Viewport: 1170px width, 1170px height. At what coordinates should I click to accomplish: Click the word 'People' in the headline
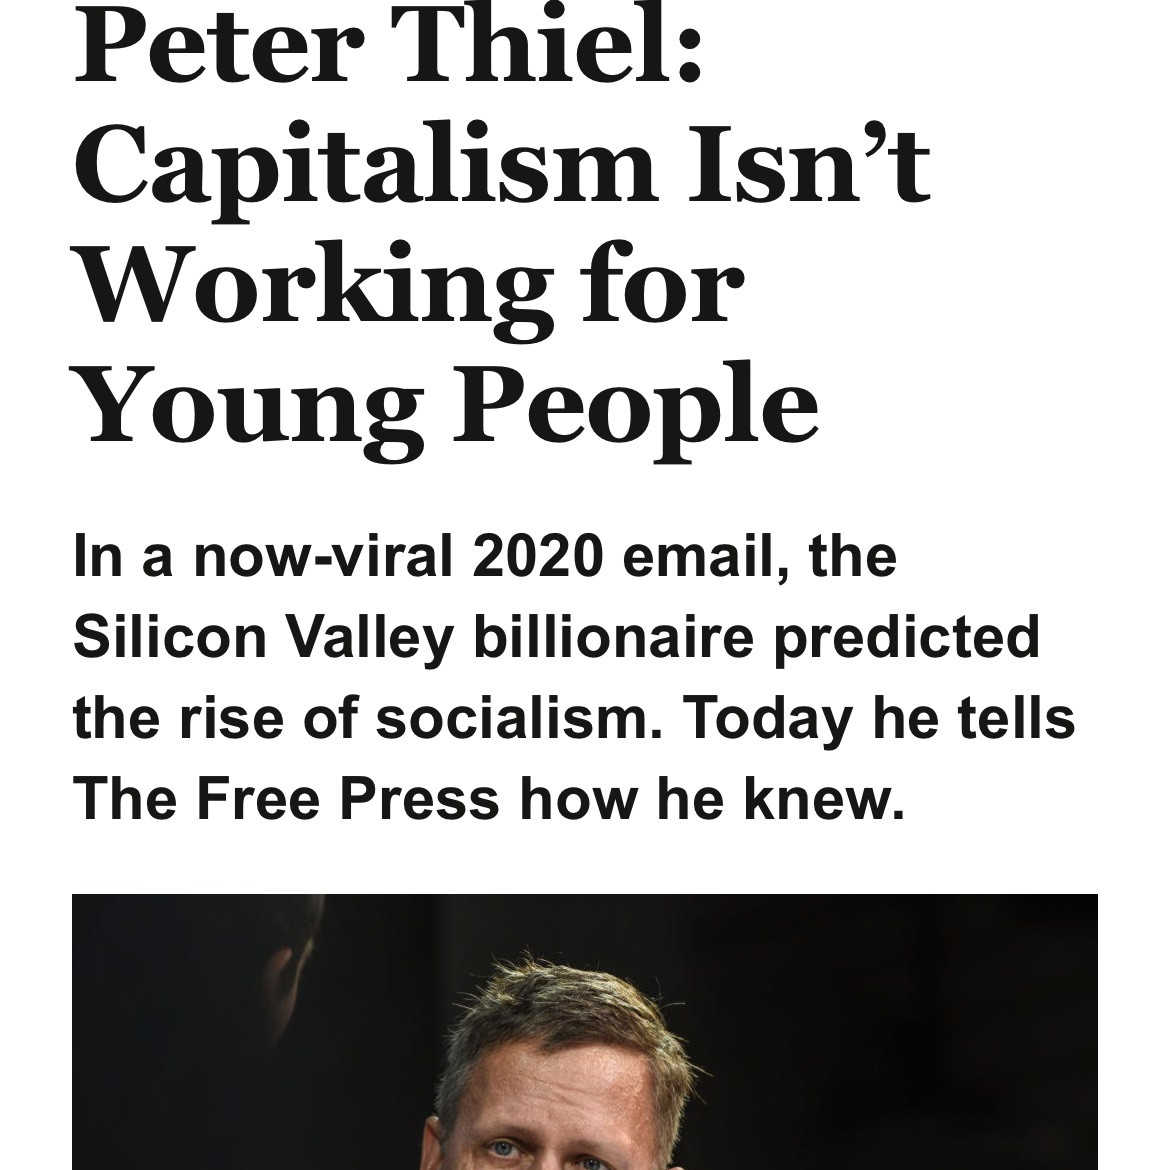[x=636, y=410]
